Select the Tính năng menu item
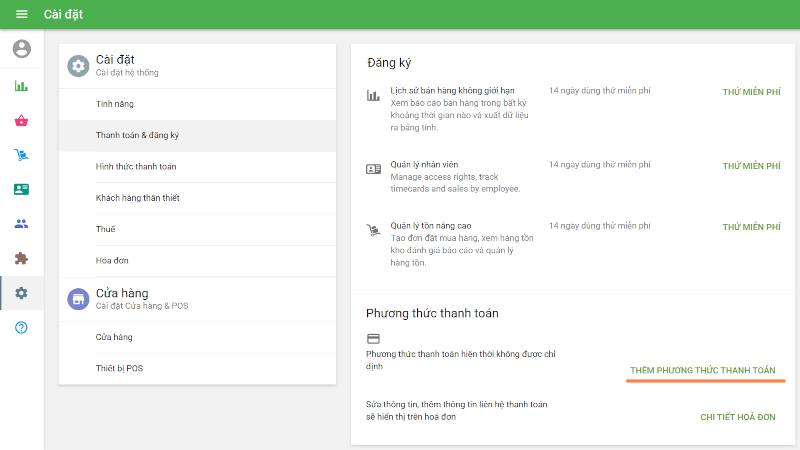 (x=115, y=104)
